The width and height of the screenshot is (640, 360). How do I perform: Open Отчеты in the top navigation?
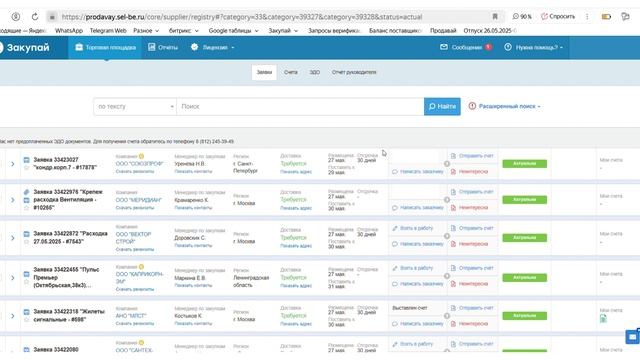(163, 47)
